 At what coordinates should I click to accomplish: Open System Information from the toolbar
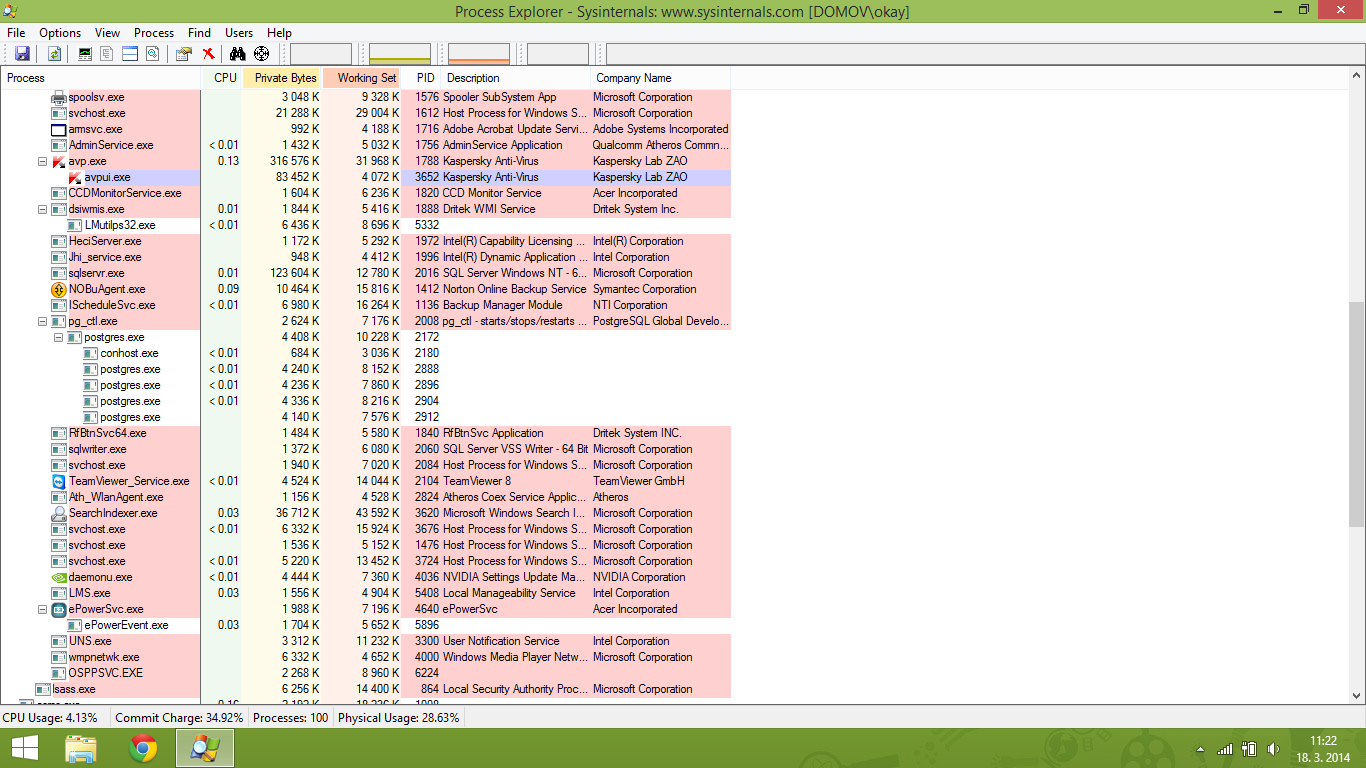tap(86, 54)
